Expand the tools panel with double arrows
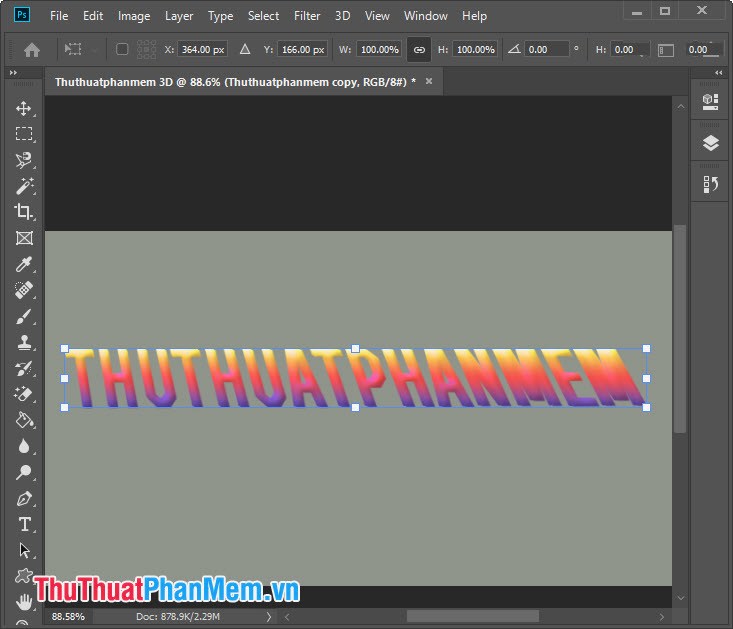The height and width of the screenshot is (629, 733). (x=13, y=72)
